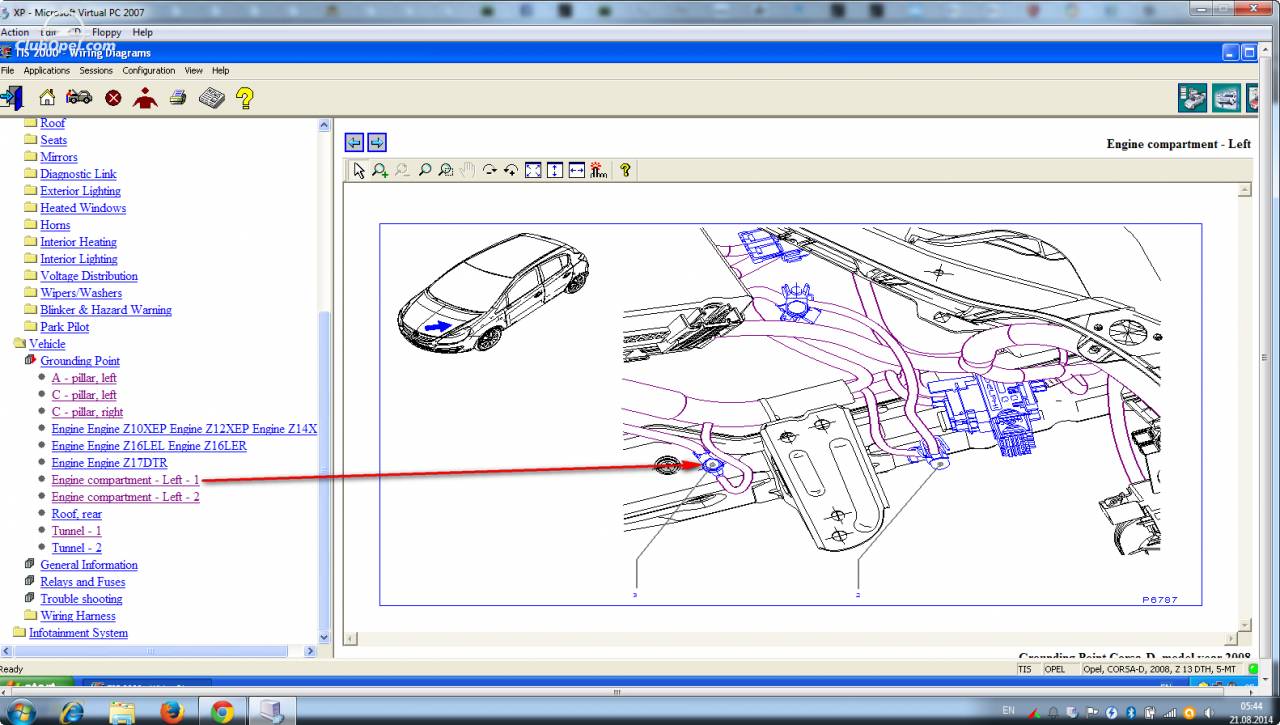The height and width of the screenshot is (725, 1280).
Task: Open the Roof, rear grounding link
Action: (76, 514)
